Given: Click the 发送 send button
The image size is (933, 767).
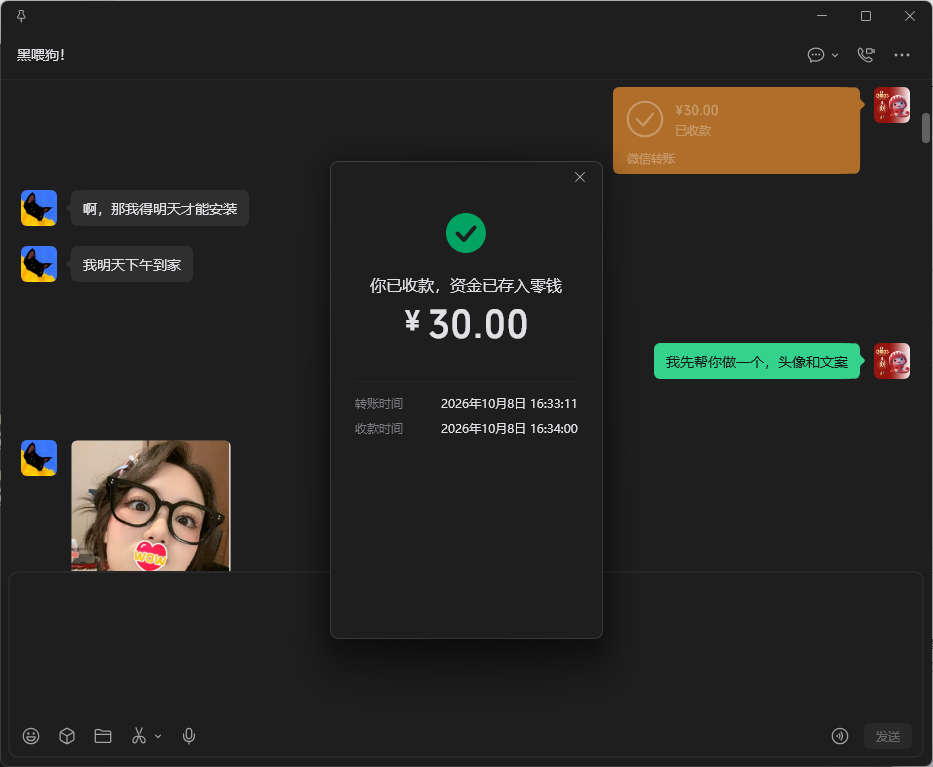Looking at the screenshot, I should 888,736.
